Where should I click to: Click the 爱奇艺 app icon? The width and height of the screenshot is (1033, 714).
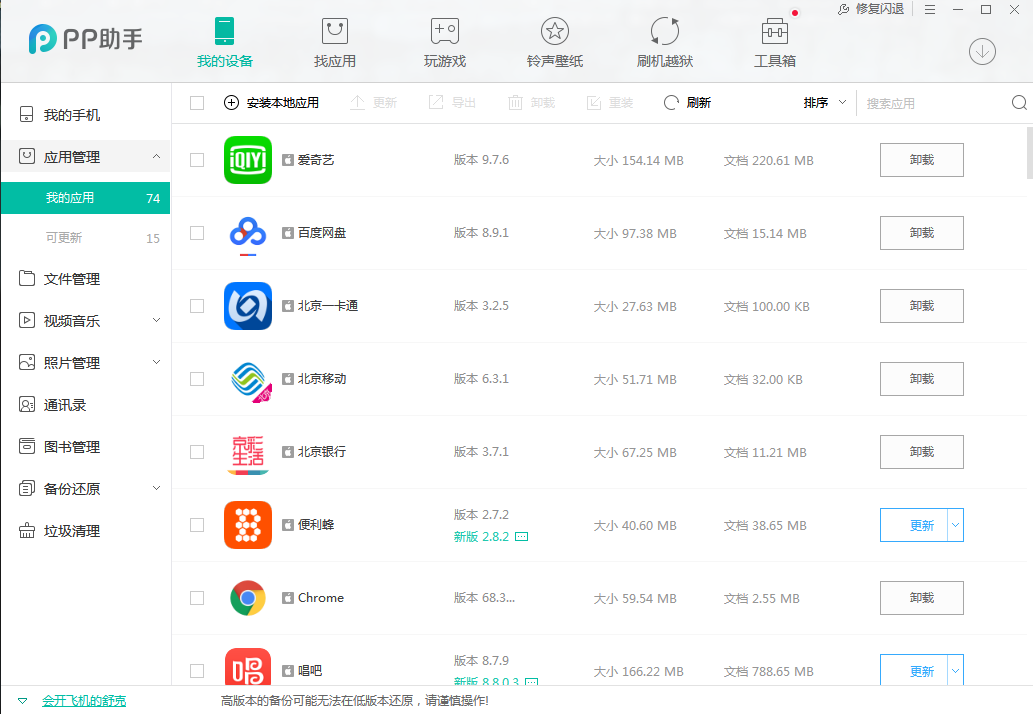click(248, 160)
